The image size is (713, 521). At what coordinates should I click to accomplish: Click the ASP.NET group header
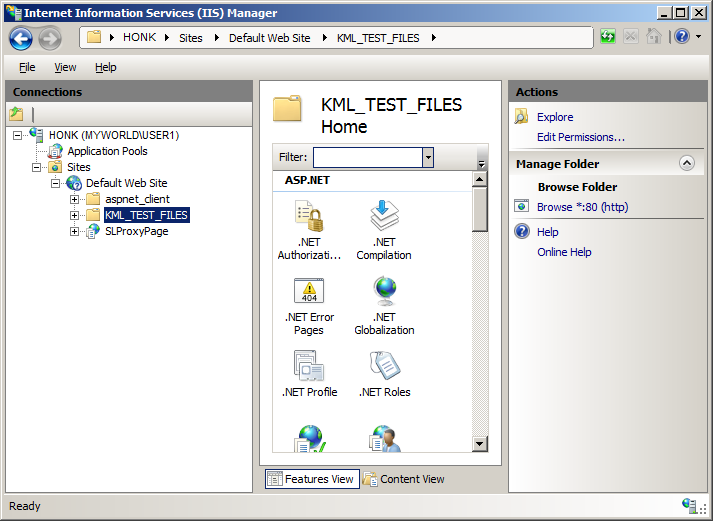click(307, 180)
